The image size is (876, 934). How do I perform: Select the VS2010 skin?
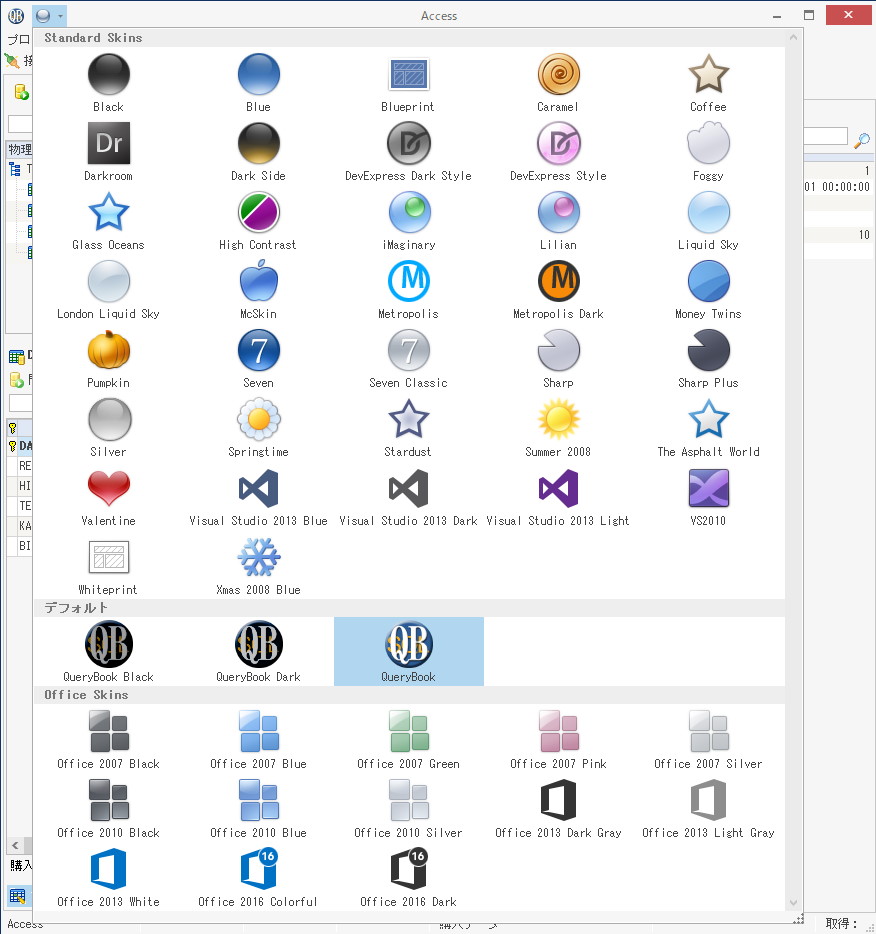(709, 497)
